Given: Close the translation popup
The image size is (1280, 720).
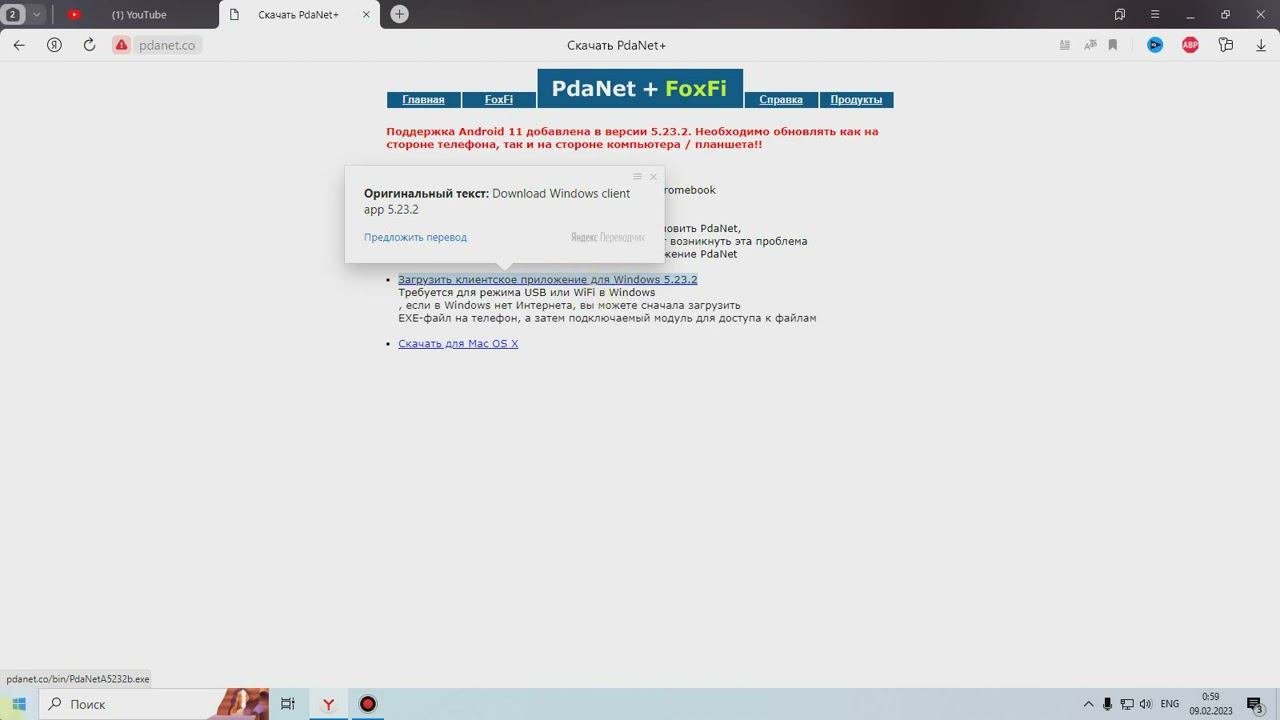Looking at the screenshot, I should click(654, 177).
